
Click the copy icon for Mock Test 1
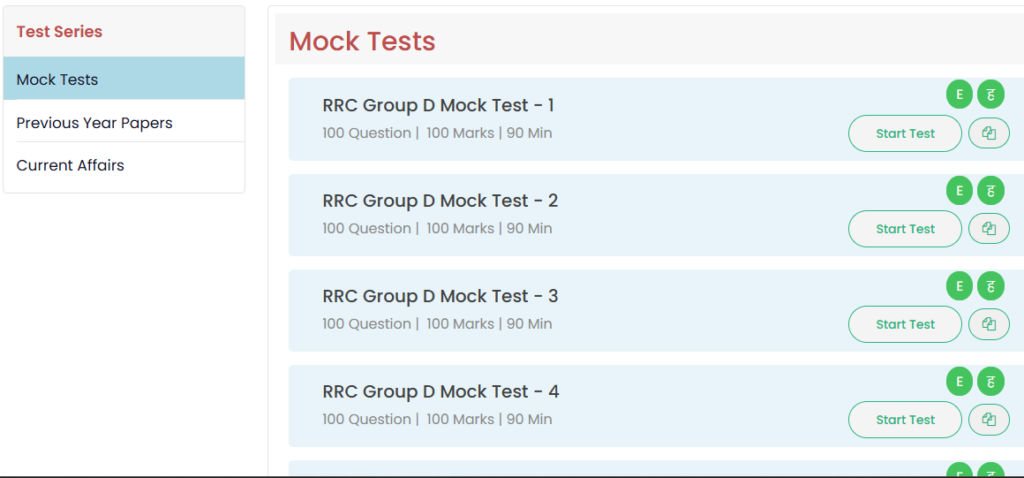pyautogui.click(x=989, y=133)
